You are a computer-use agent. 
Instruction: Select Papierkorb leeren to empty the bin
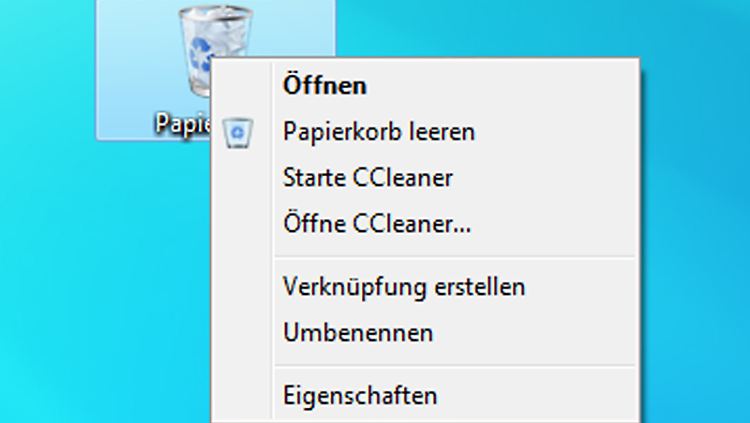pos(379,132)
